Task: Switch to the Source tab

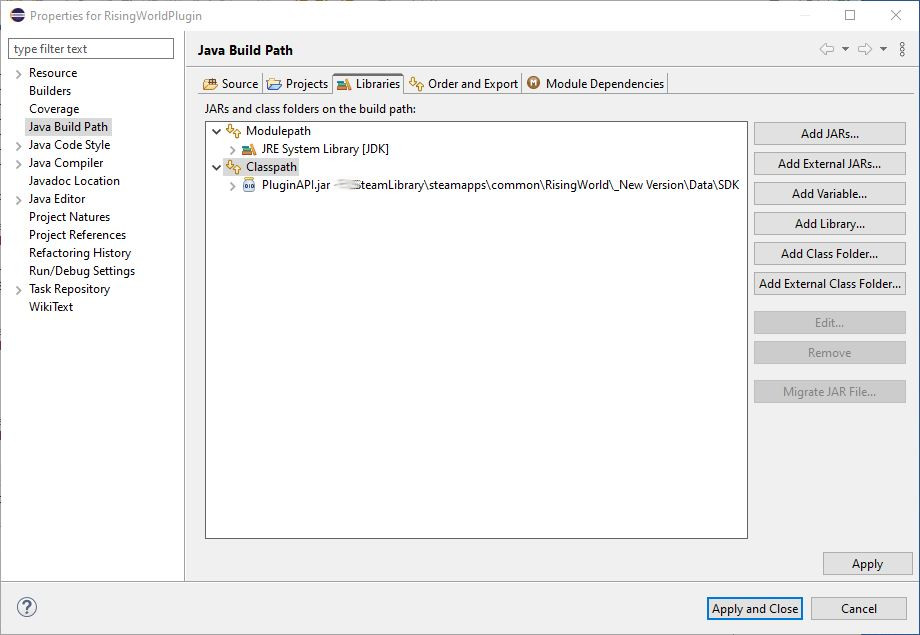Action: [231, 84]
